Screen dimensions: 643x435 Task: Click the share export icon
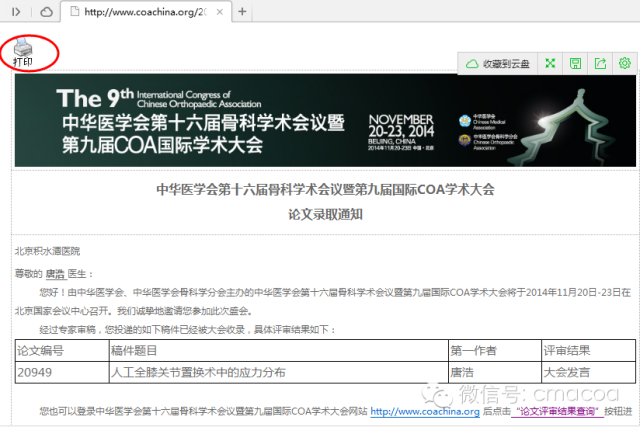tap(600, 64)
